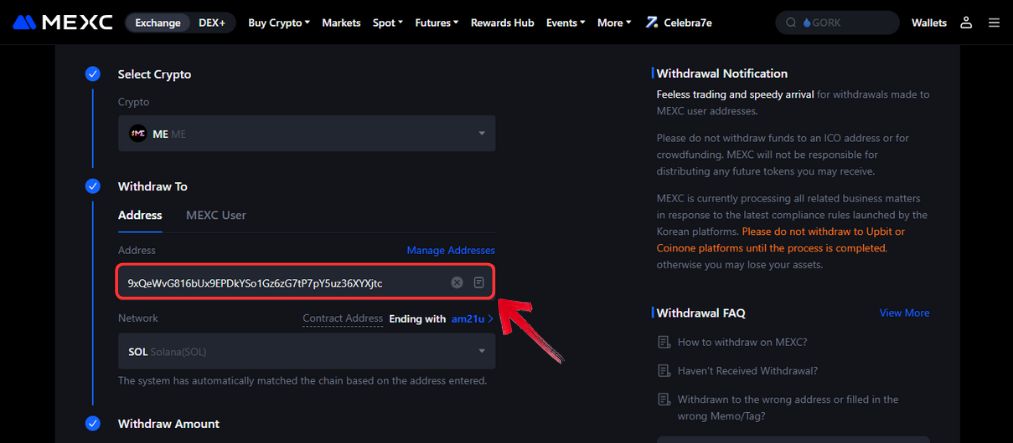Expand contract address ending am21u chevron
Screen dimensions: 1013x443
[x=491, y=319]
